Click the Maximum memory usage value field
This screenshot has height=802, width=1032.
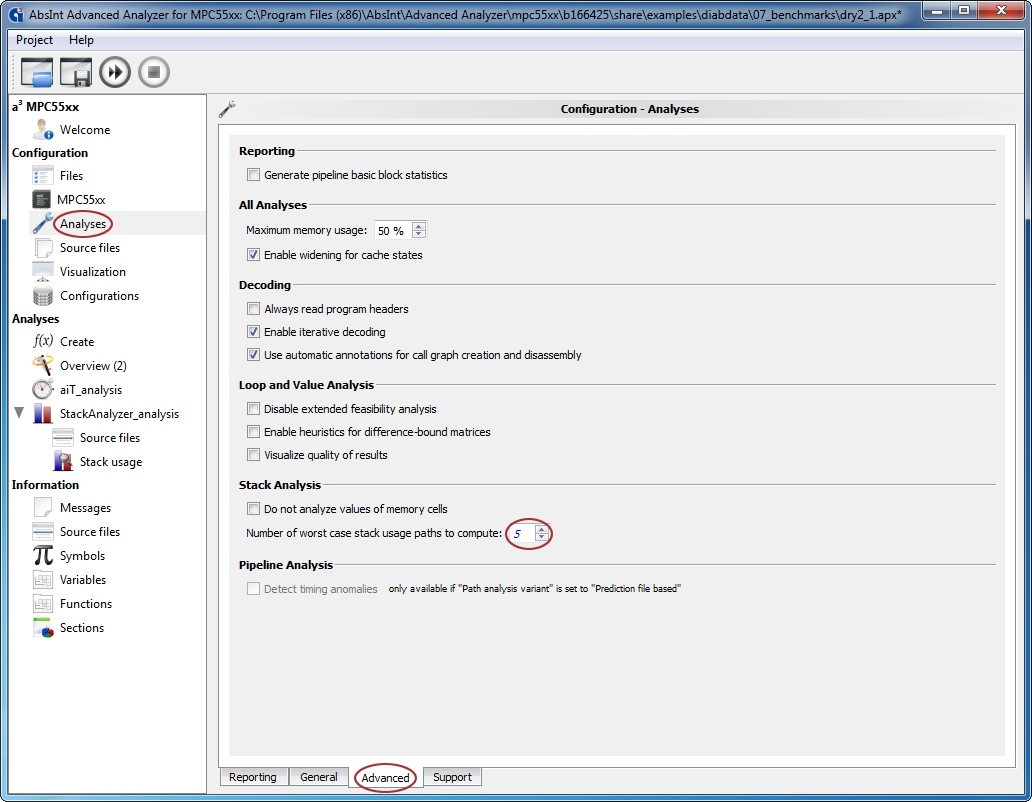click(x=393, y=230)
